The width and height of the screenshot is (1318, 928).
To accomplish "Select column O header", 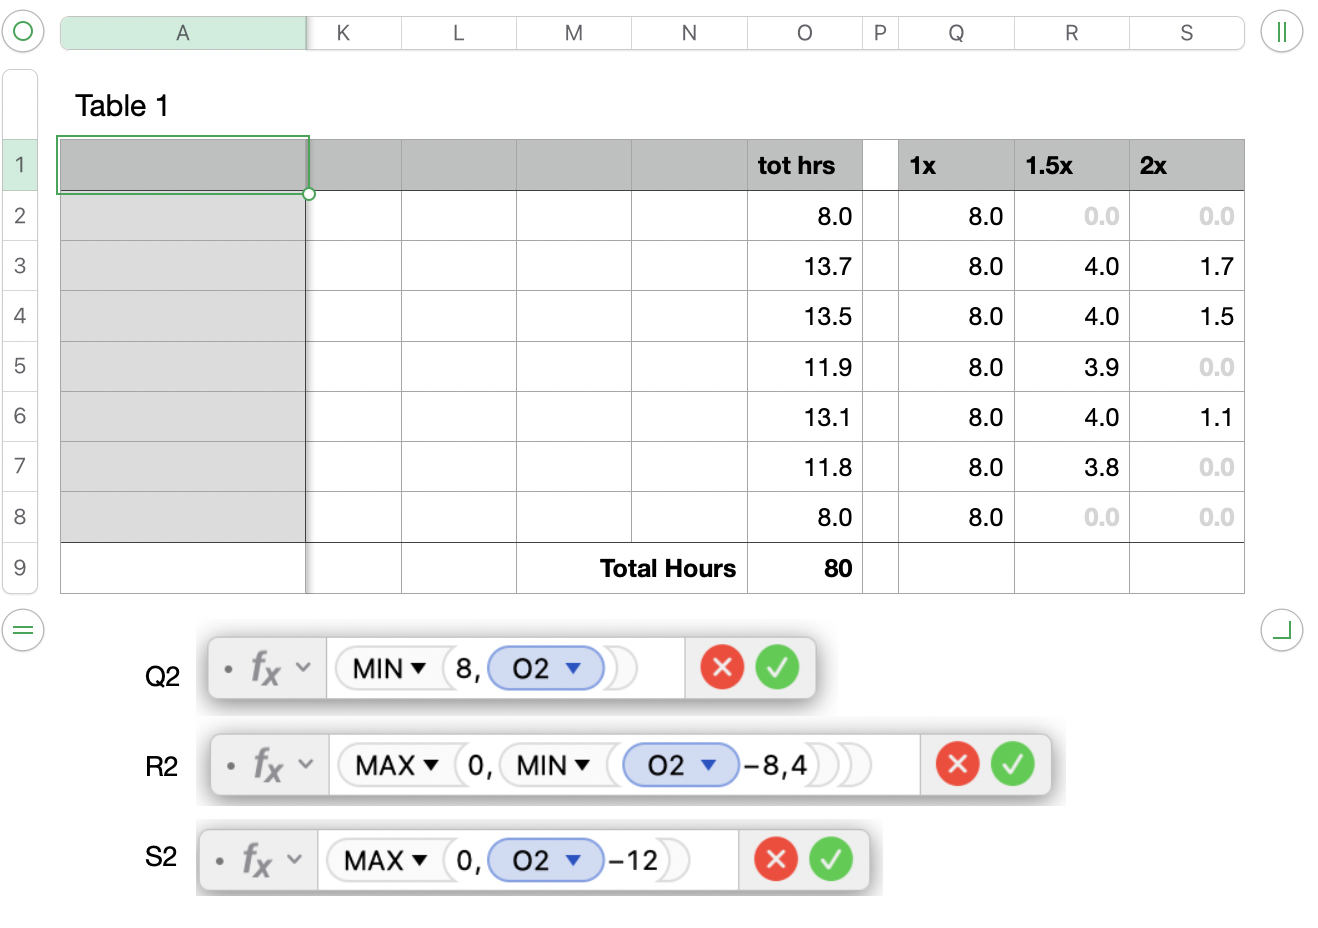I will (804, 33).
